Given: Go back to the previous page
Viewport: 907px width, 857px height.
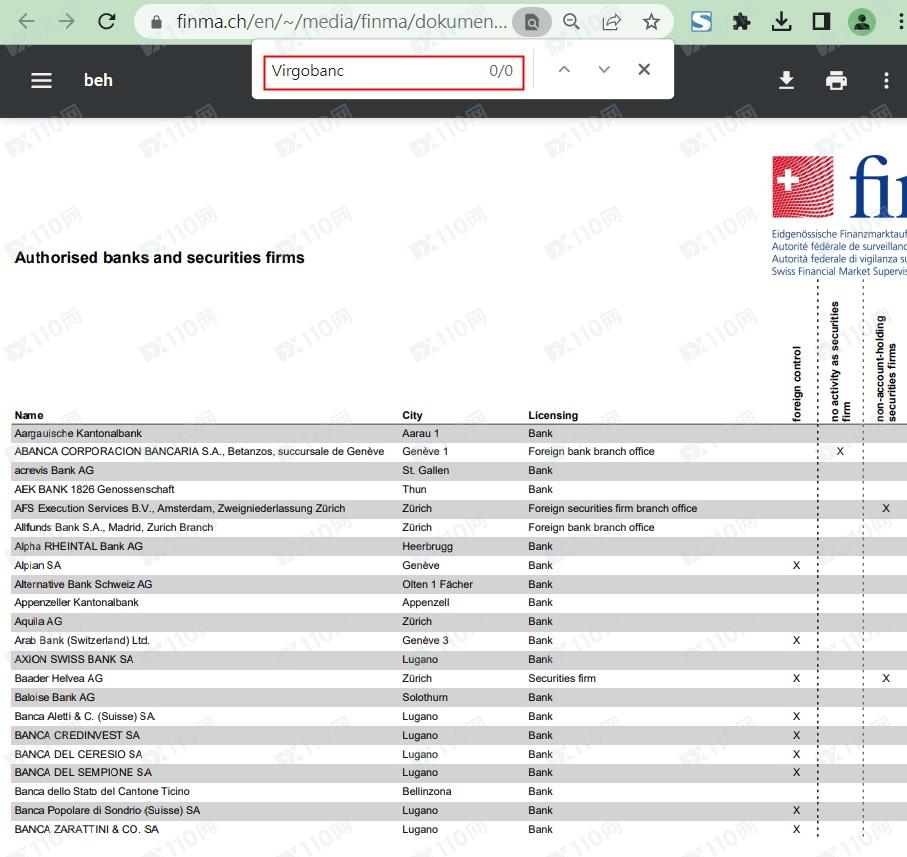Looking at the screenshot, I should [x=27, y=21].
